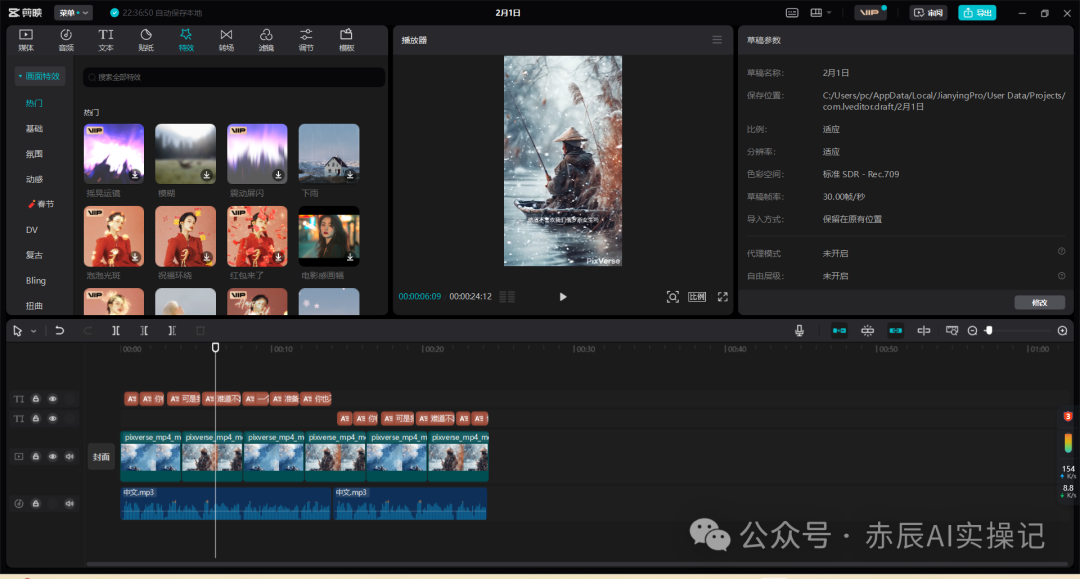Open the 调节 adjustment panel
The image size is (1080, 579).
(306, 40)
